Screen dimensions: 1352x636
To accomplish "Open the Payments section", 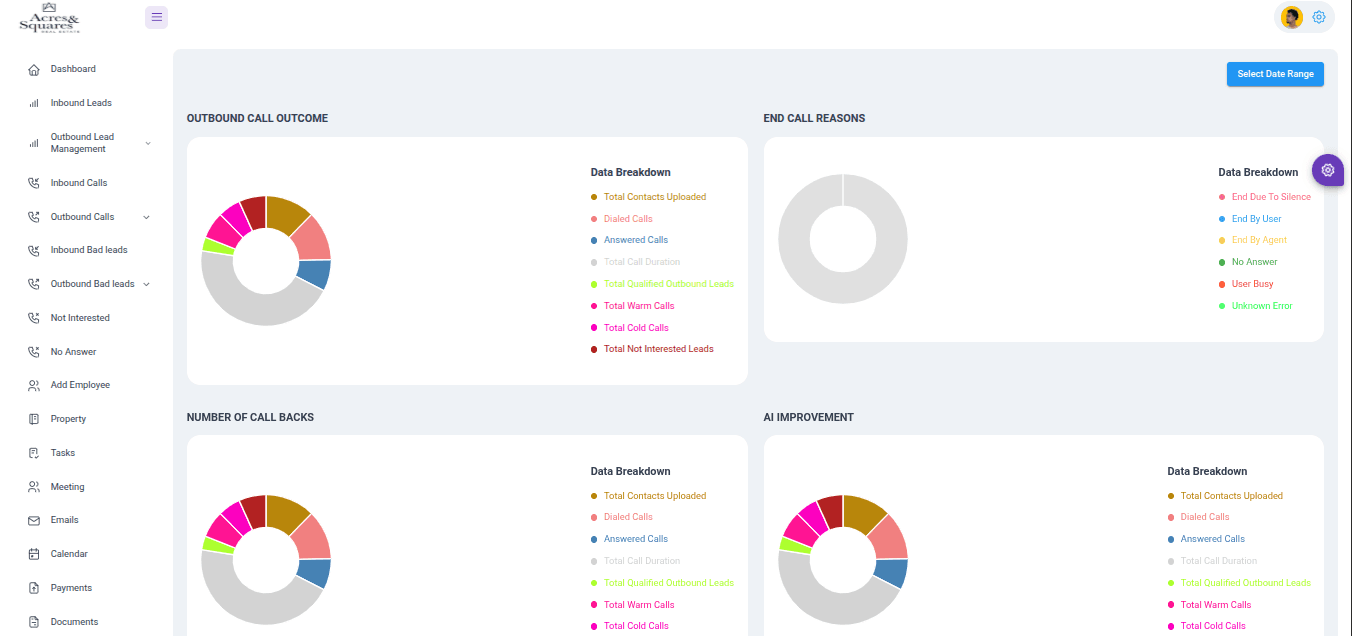I will 71,587.
